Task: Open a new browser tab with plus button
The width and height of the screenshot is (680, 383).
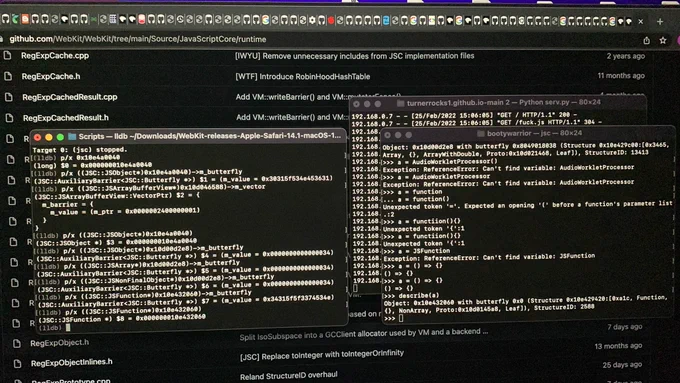Action: click(x=660, y=21)
